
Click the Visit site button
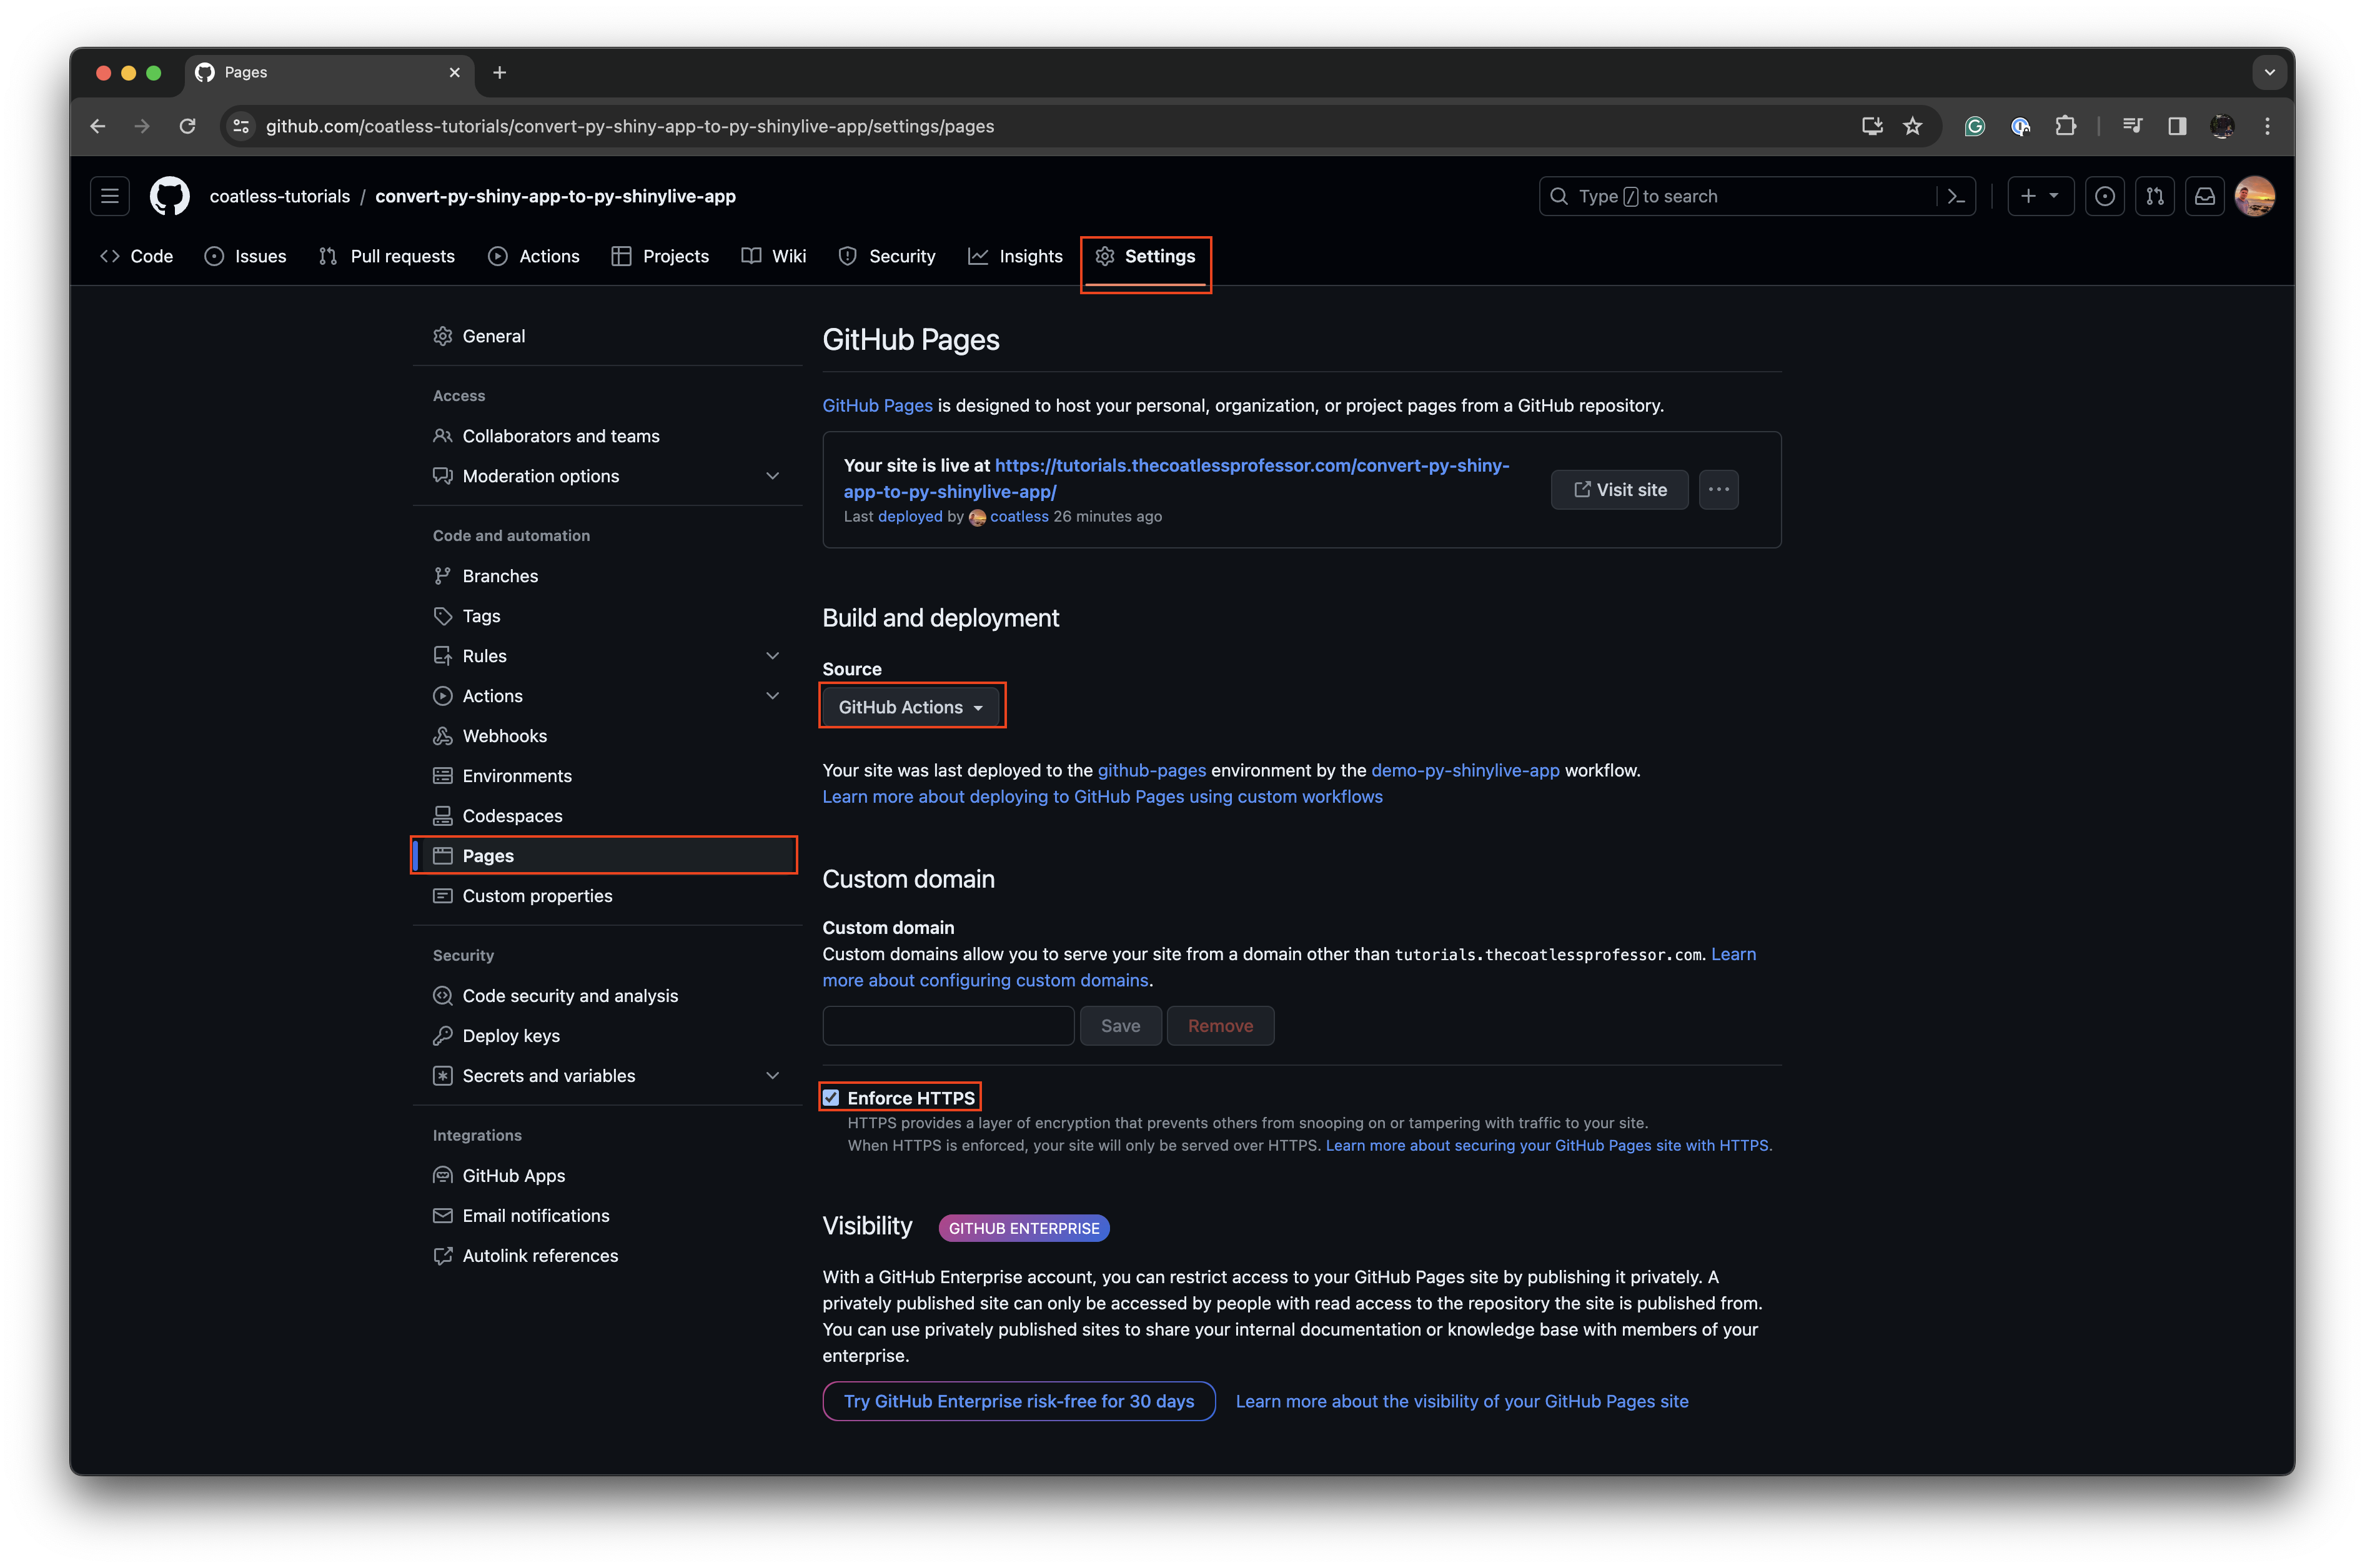1619,490
